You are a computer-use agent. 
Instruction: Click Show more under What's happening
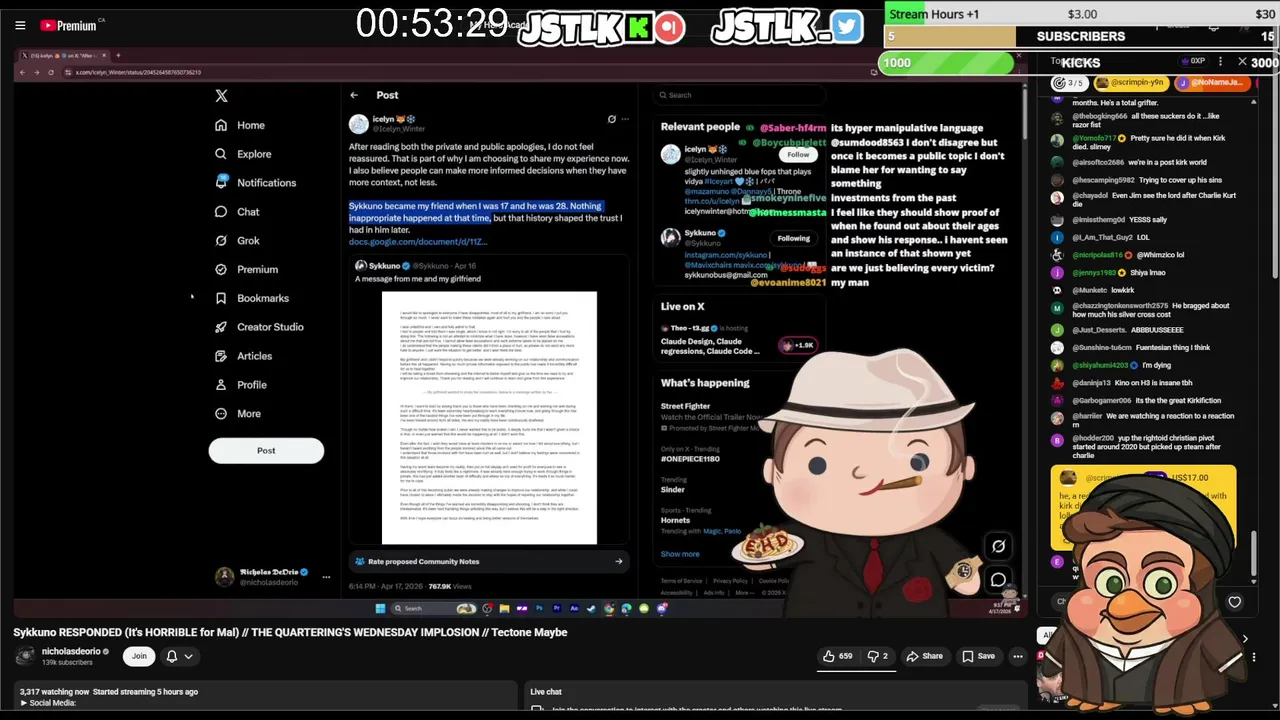680,554
